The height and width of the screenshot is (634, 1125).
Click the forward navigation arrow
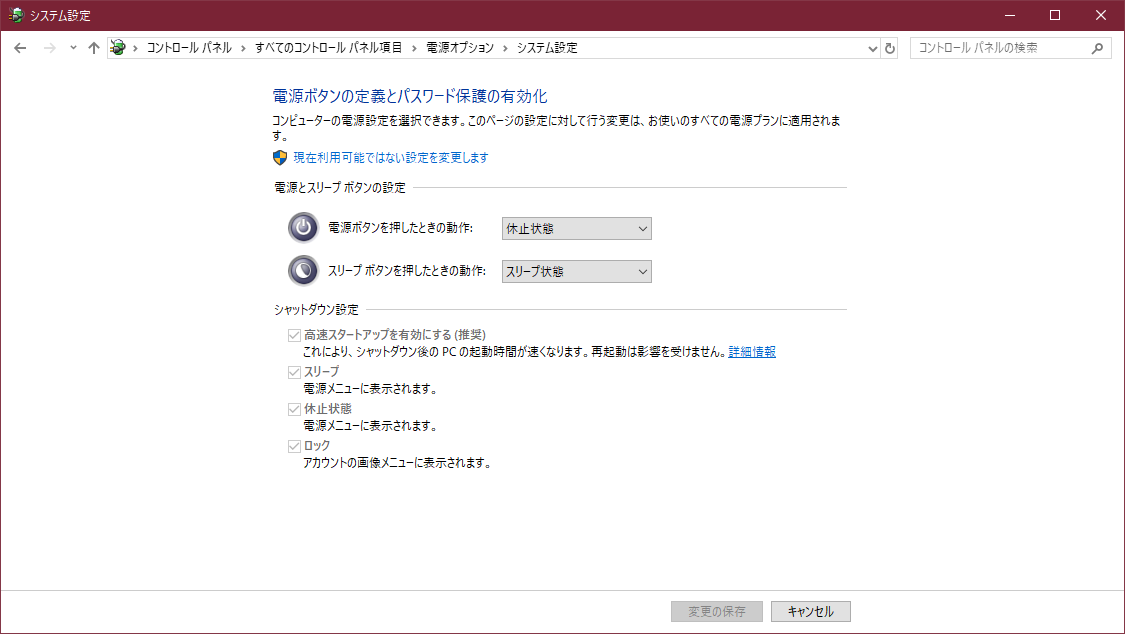point(50,48)
